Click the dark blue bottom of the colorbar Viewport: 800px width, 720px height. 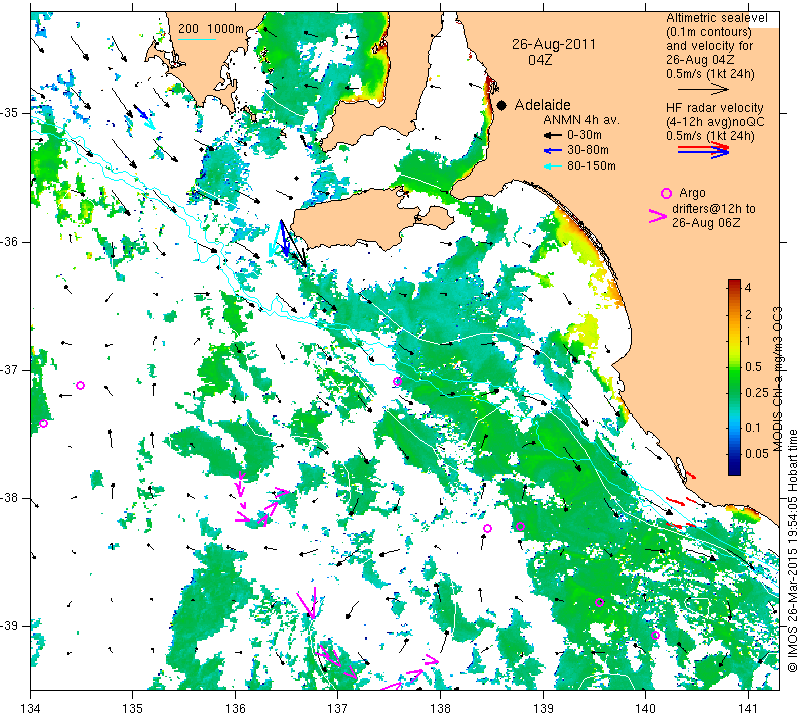point(734,470)
